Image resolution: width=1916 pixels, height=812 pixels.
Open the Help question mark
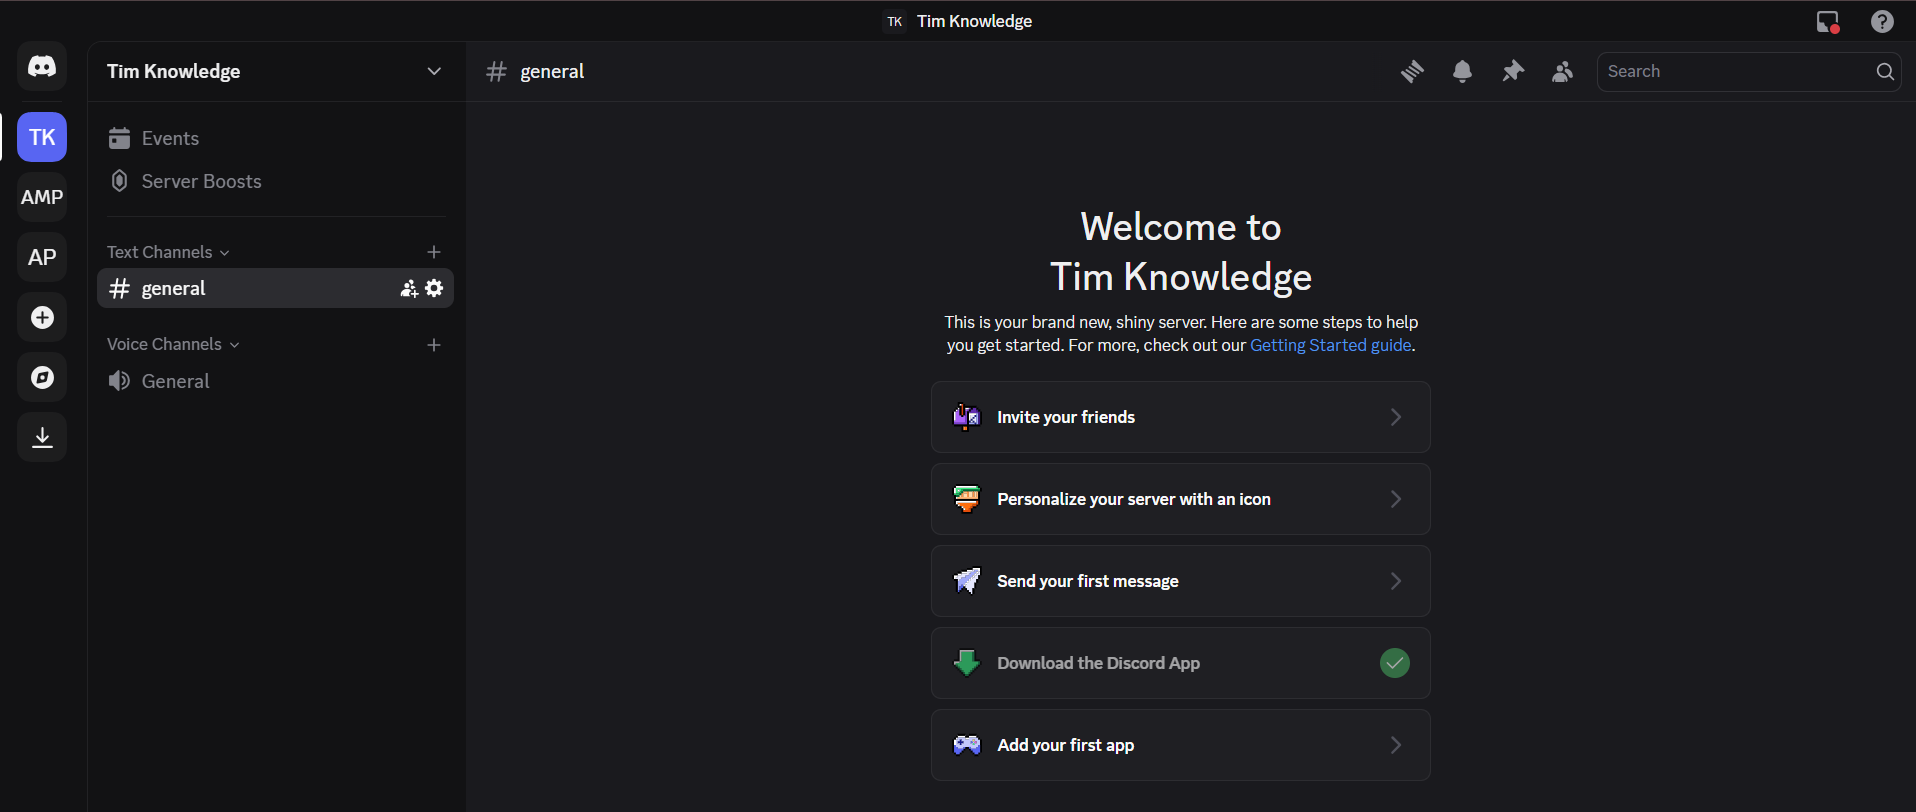coord(1882,21)
